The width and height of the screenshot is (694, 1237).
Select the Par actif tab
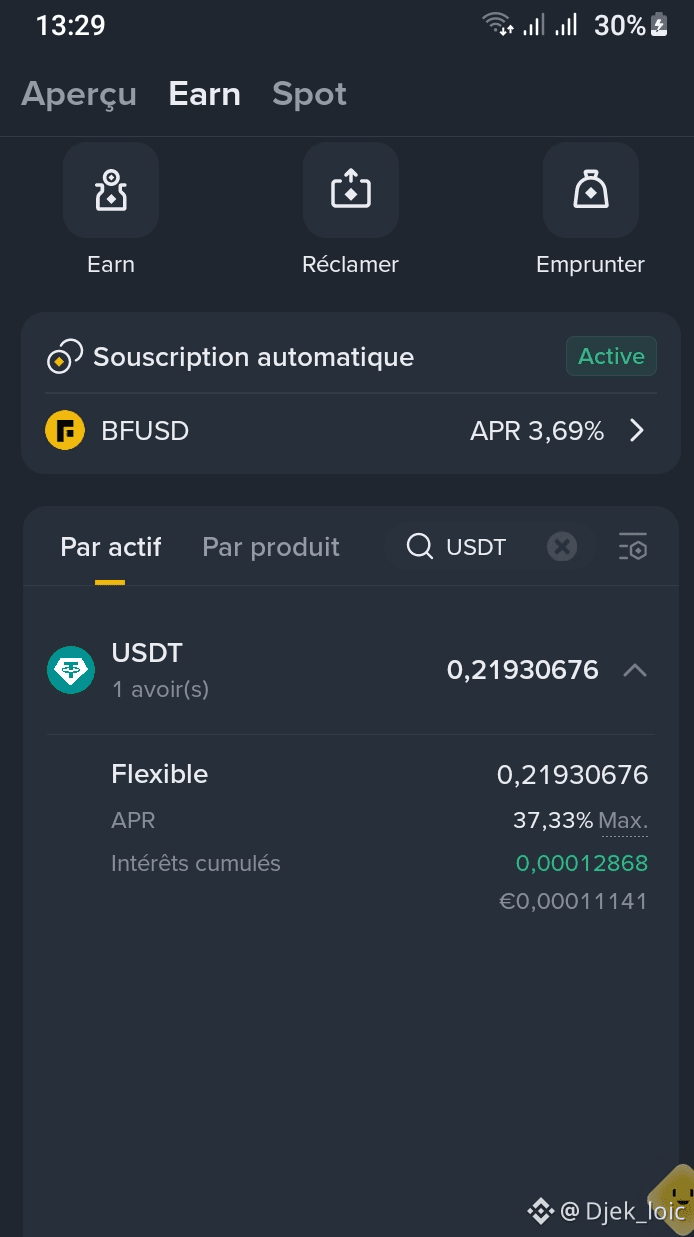coord(111,547)
